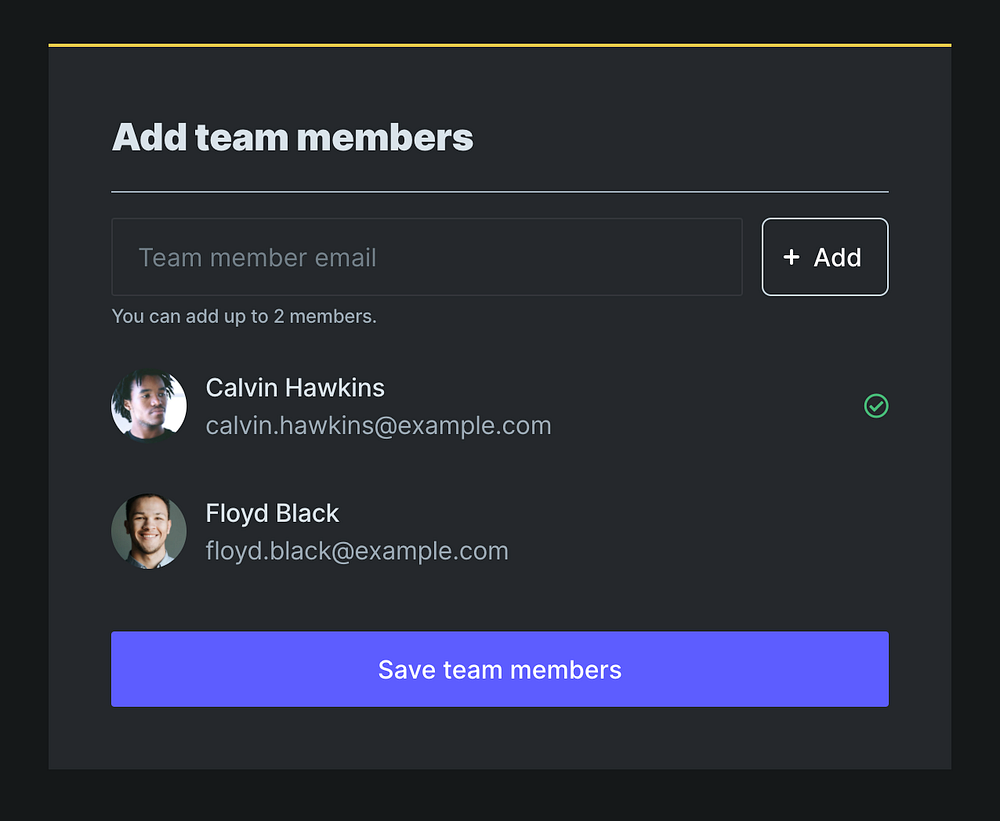Click calvin.hawkins@example.com email text
Screen dimensions: 1000x821
click(x=378, y=426)
